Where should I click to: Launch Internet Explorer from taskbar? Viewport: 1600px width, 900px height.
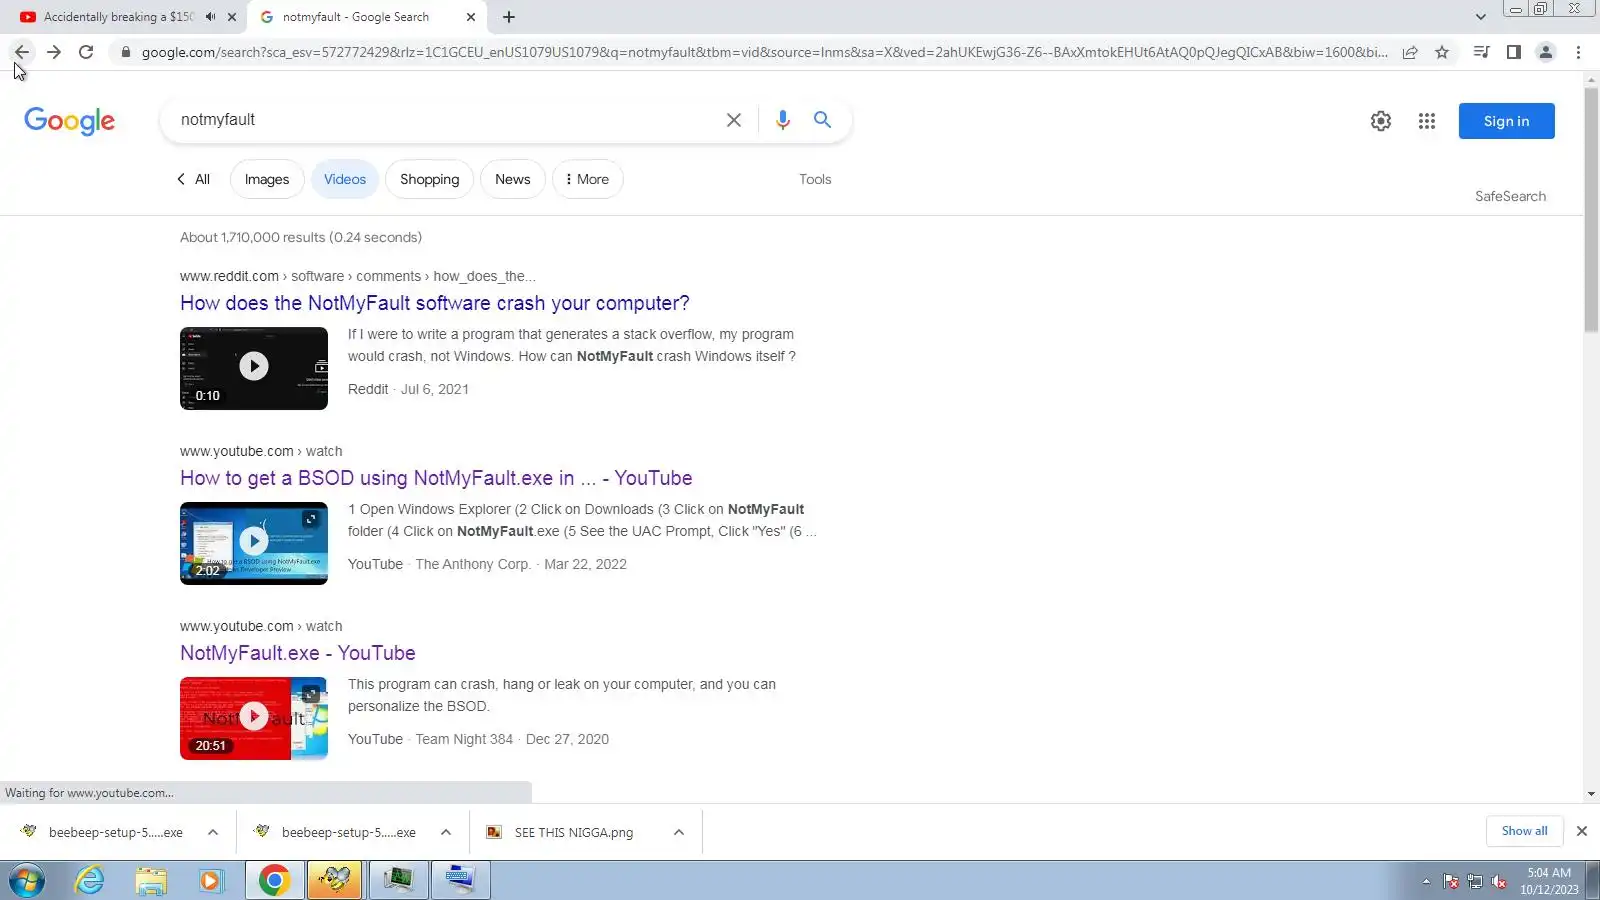coord(90,881)
